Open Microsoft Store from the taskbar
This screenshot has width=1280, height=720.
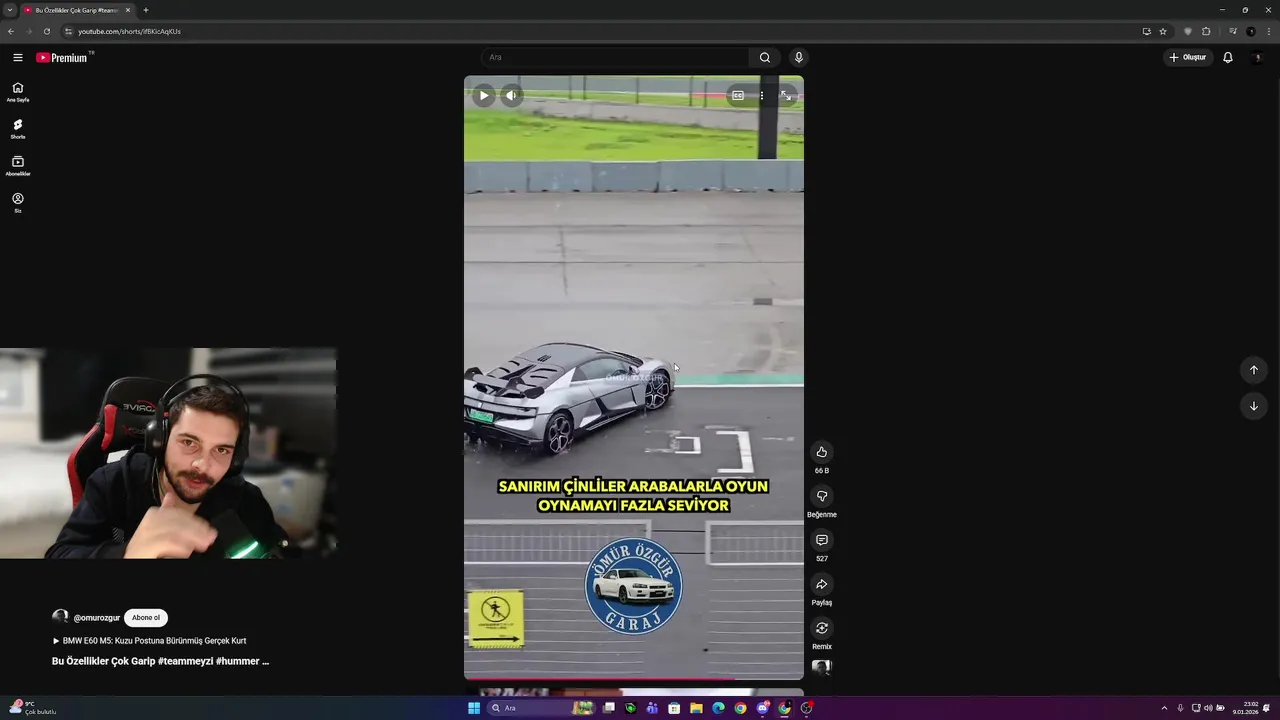click(674, 708)
